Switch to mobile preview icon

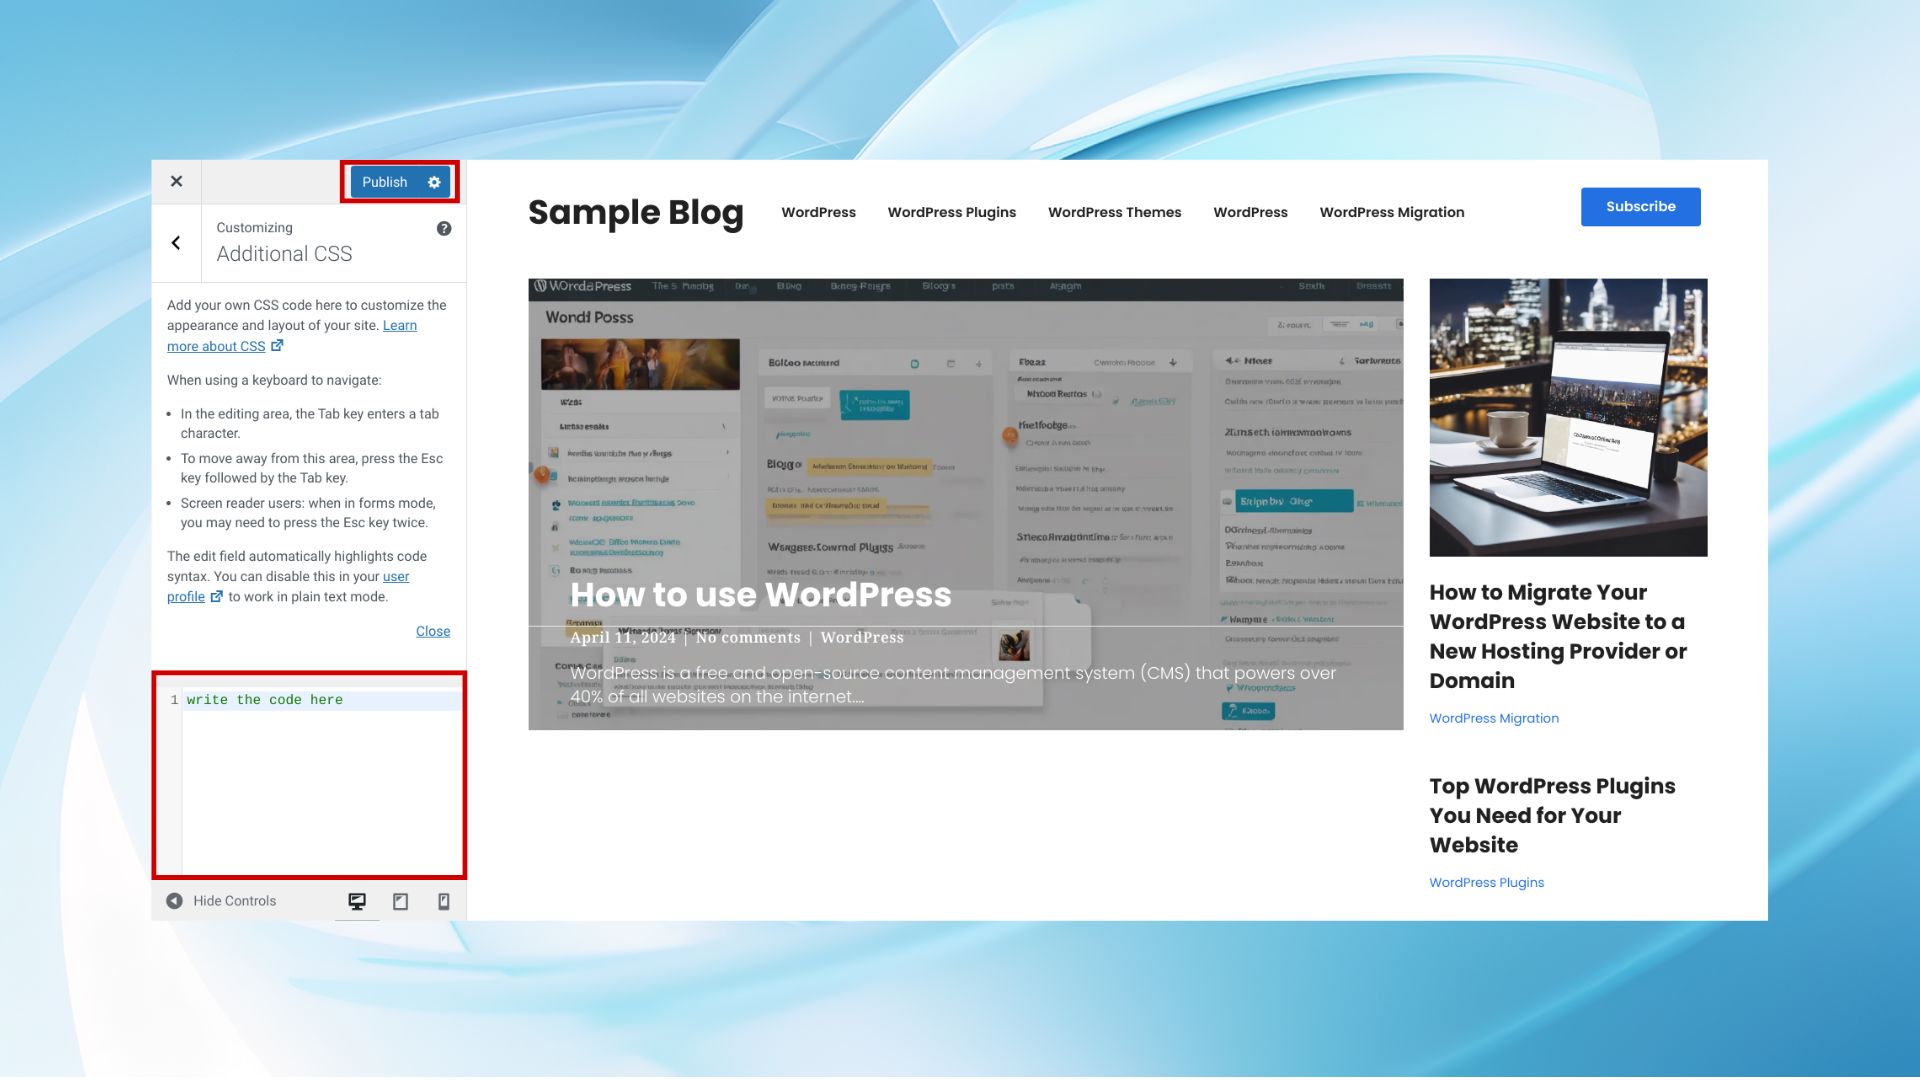coord(444,901)
